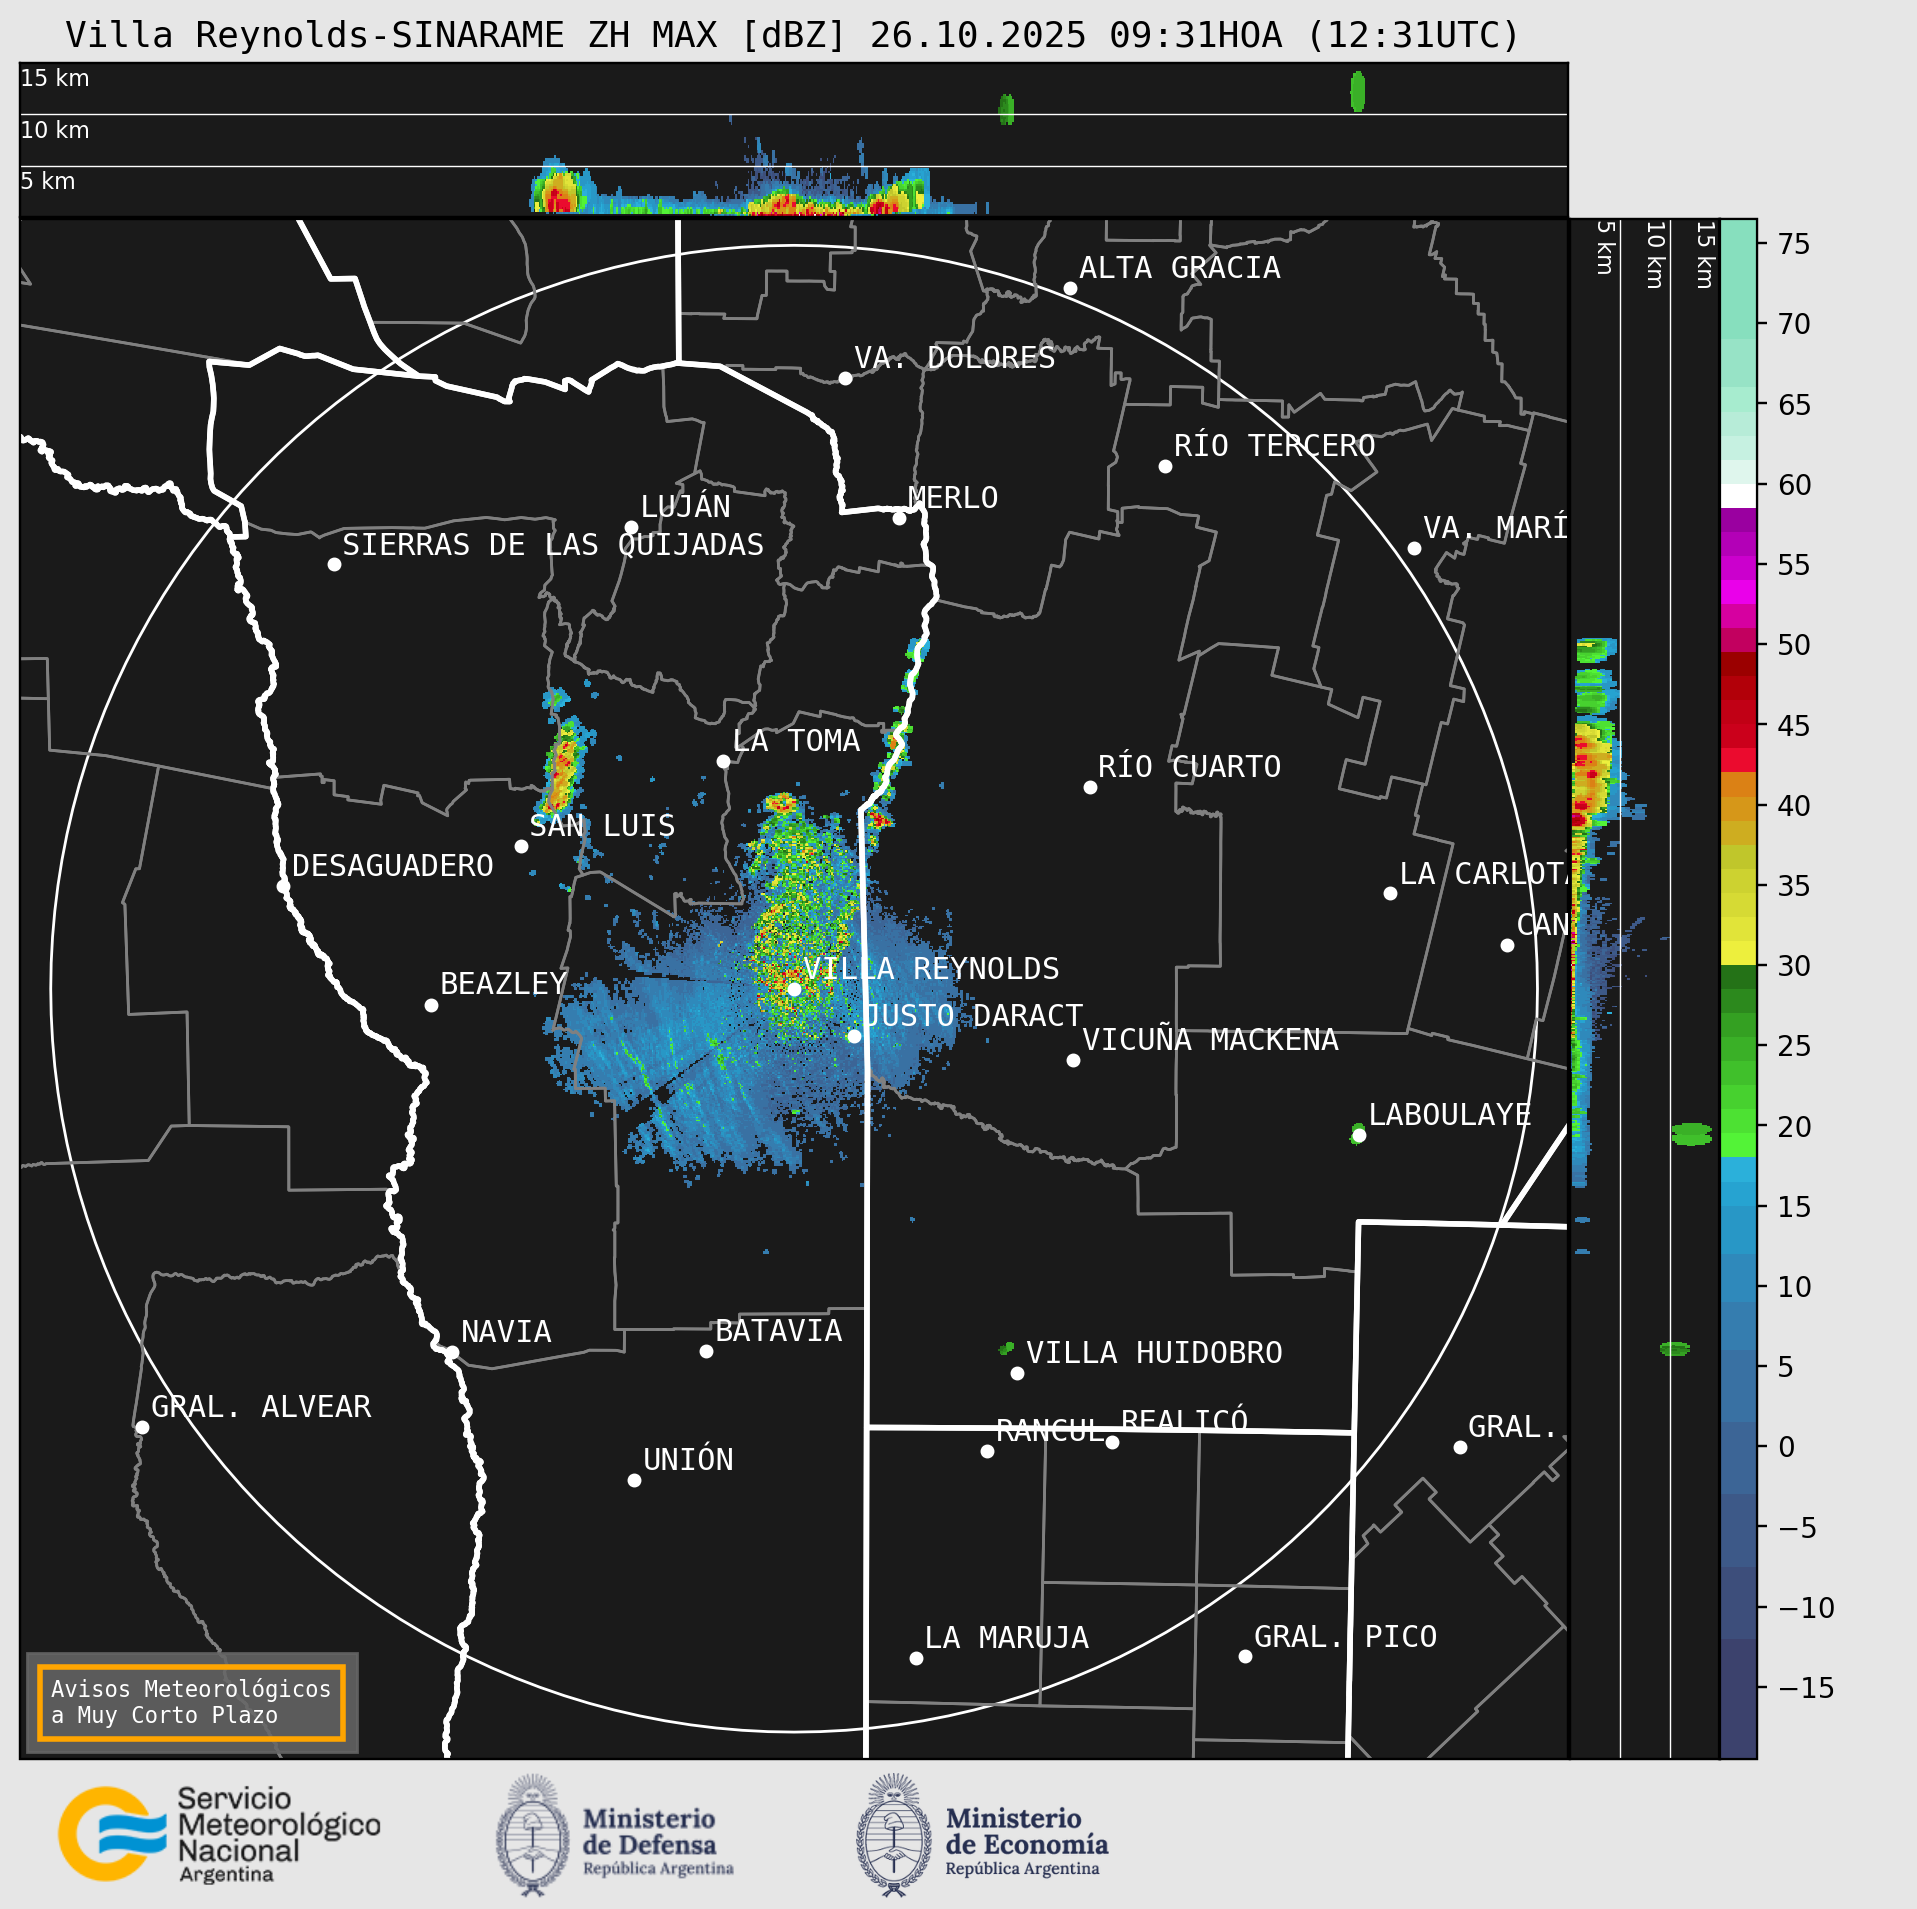Click the 10 km label in the top cross-section
Viewport: 1917px width, 1909px height.
55,130
